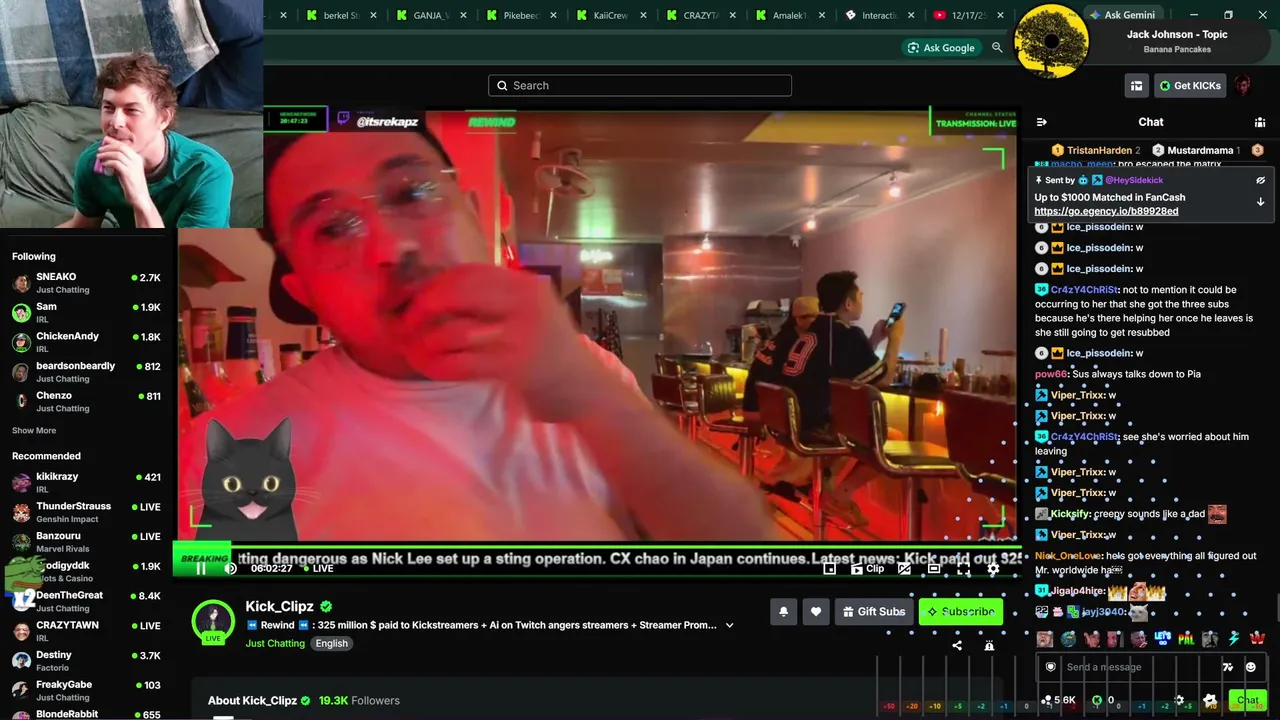Click the Ask Google button
This screenshot has height=720, width=1280.
[940, 48]
